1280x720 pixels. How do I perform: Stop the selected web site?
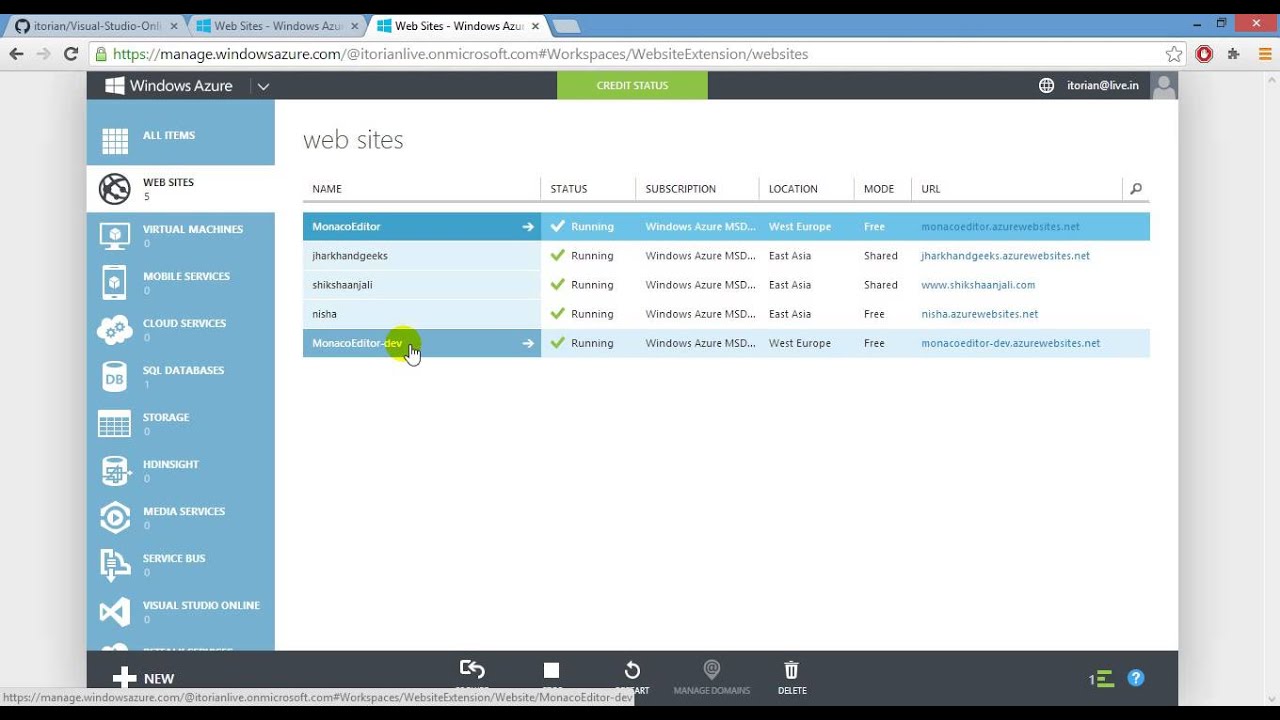pos(552,670)
